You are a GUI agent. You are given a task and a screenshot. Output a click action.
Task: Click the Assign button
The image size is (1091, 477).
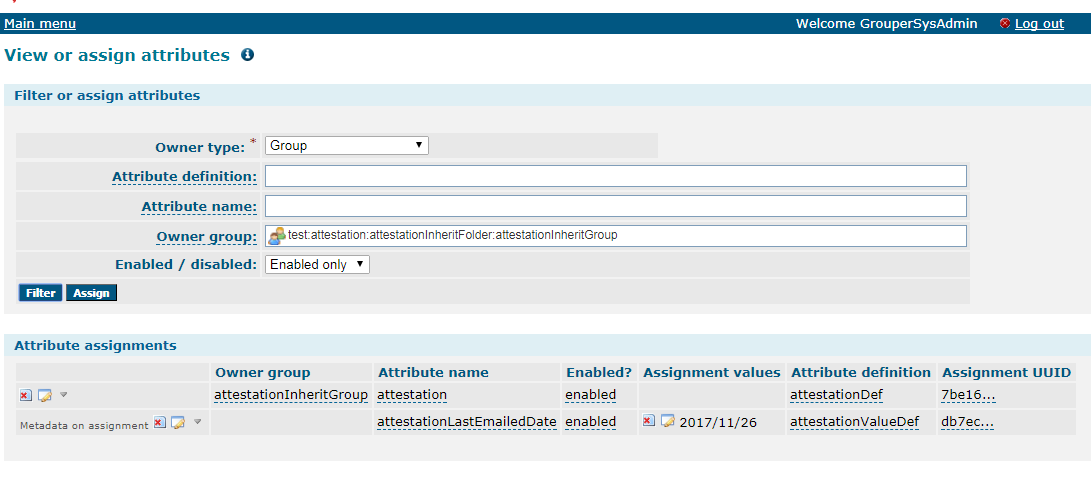coord(91,293)
